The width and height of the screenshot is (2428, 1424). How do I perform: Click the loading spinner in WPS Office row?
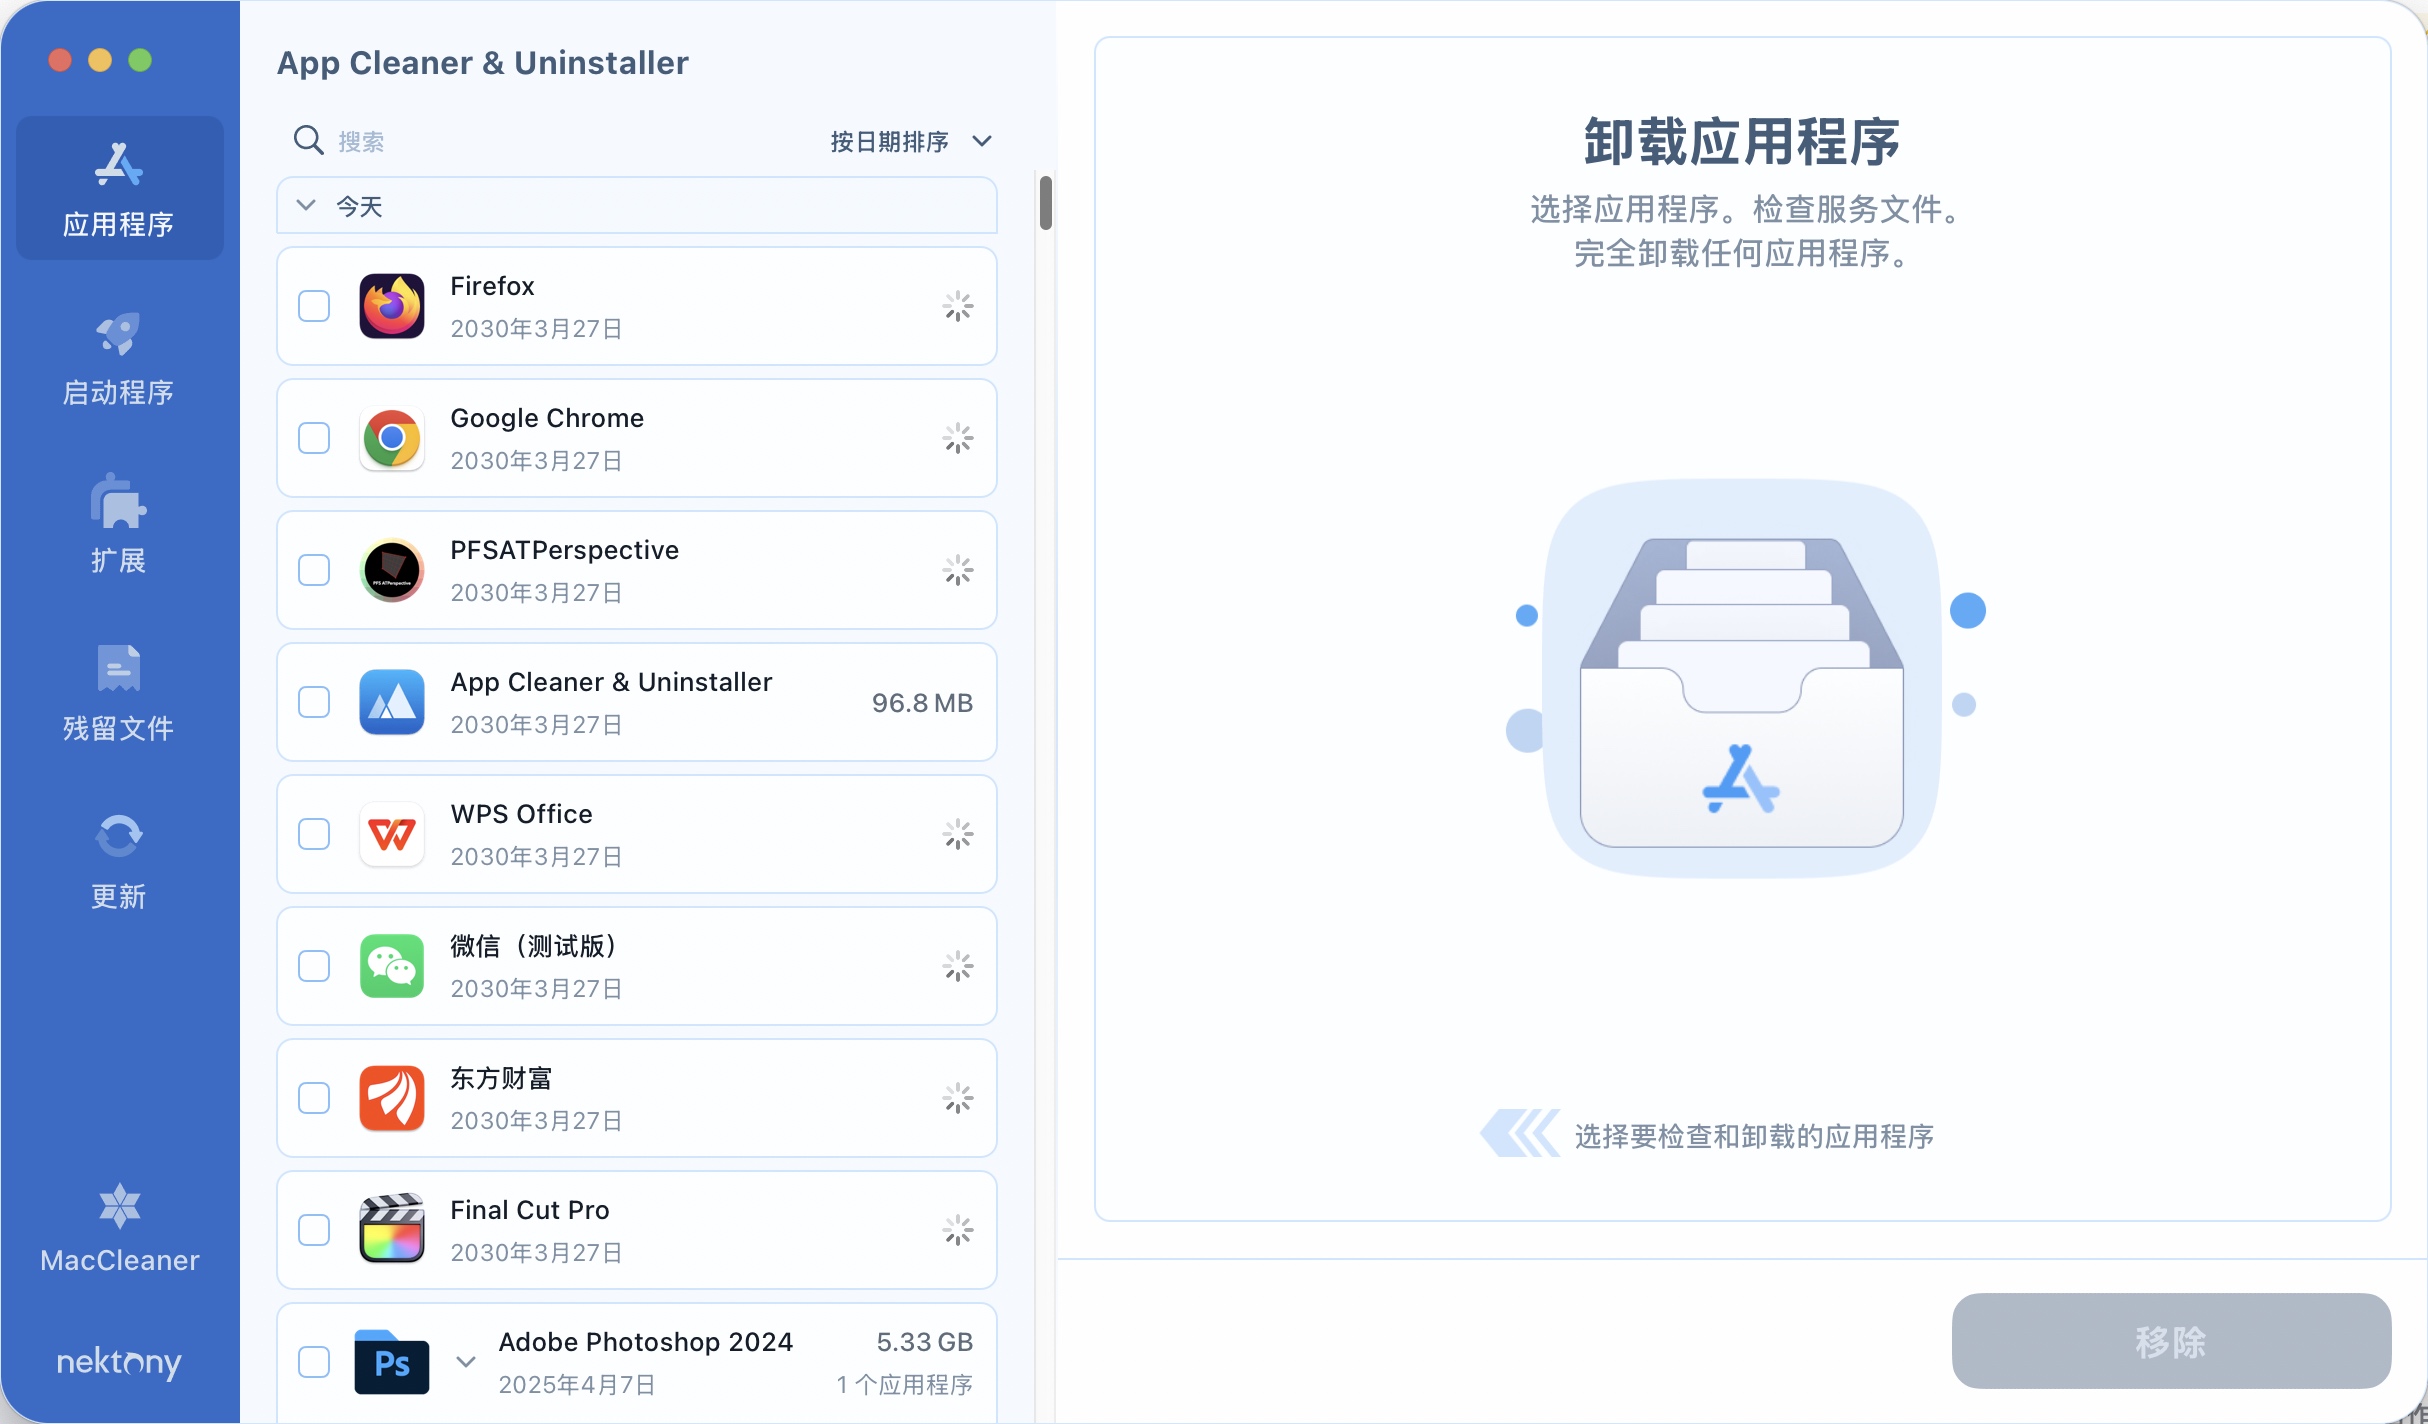[958, 834]
